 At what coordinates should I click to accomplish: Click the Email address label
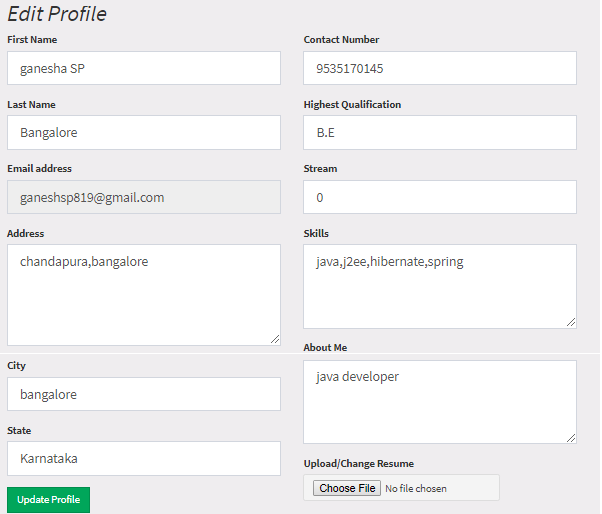(39, 169)
